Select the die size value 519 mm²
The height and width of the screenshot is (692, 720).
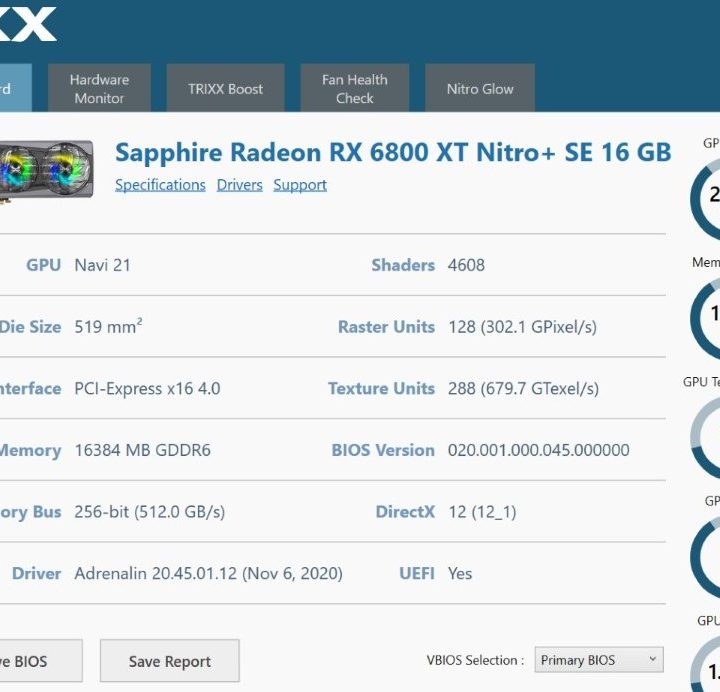(108, 326)
